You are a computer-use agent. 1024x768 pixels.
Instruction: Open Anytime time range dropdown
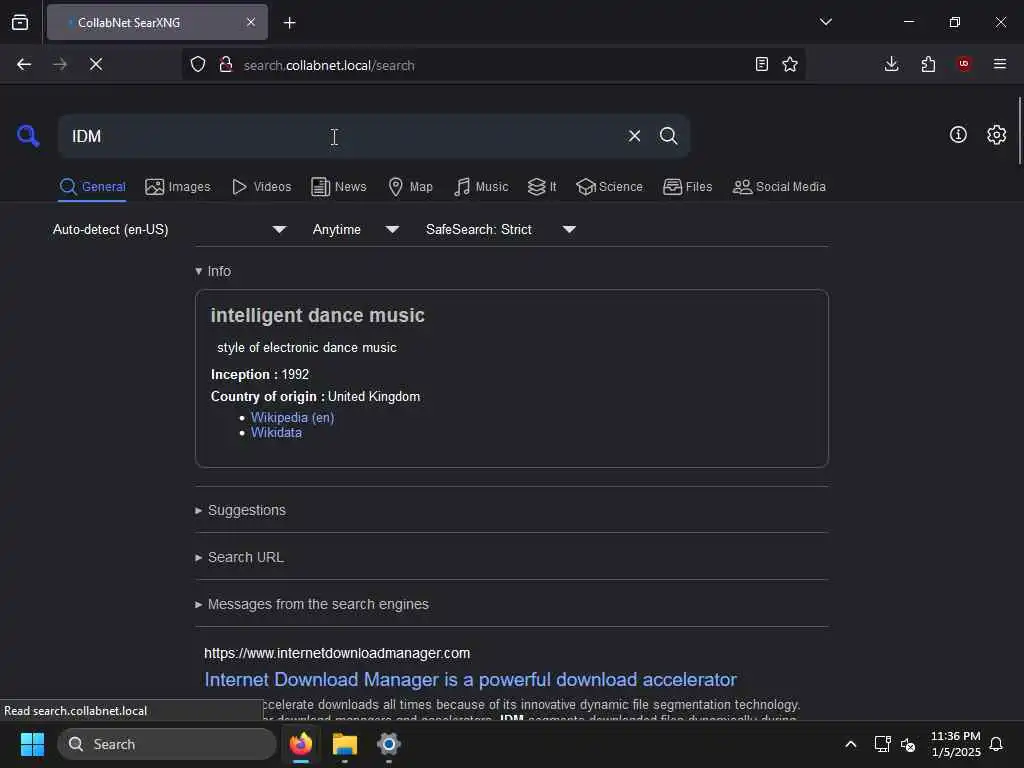355,229
